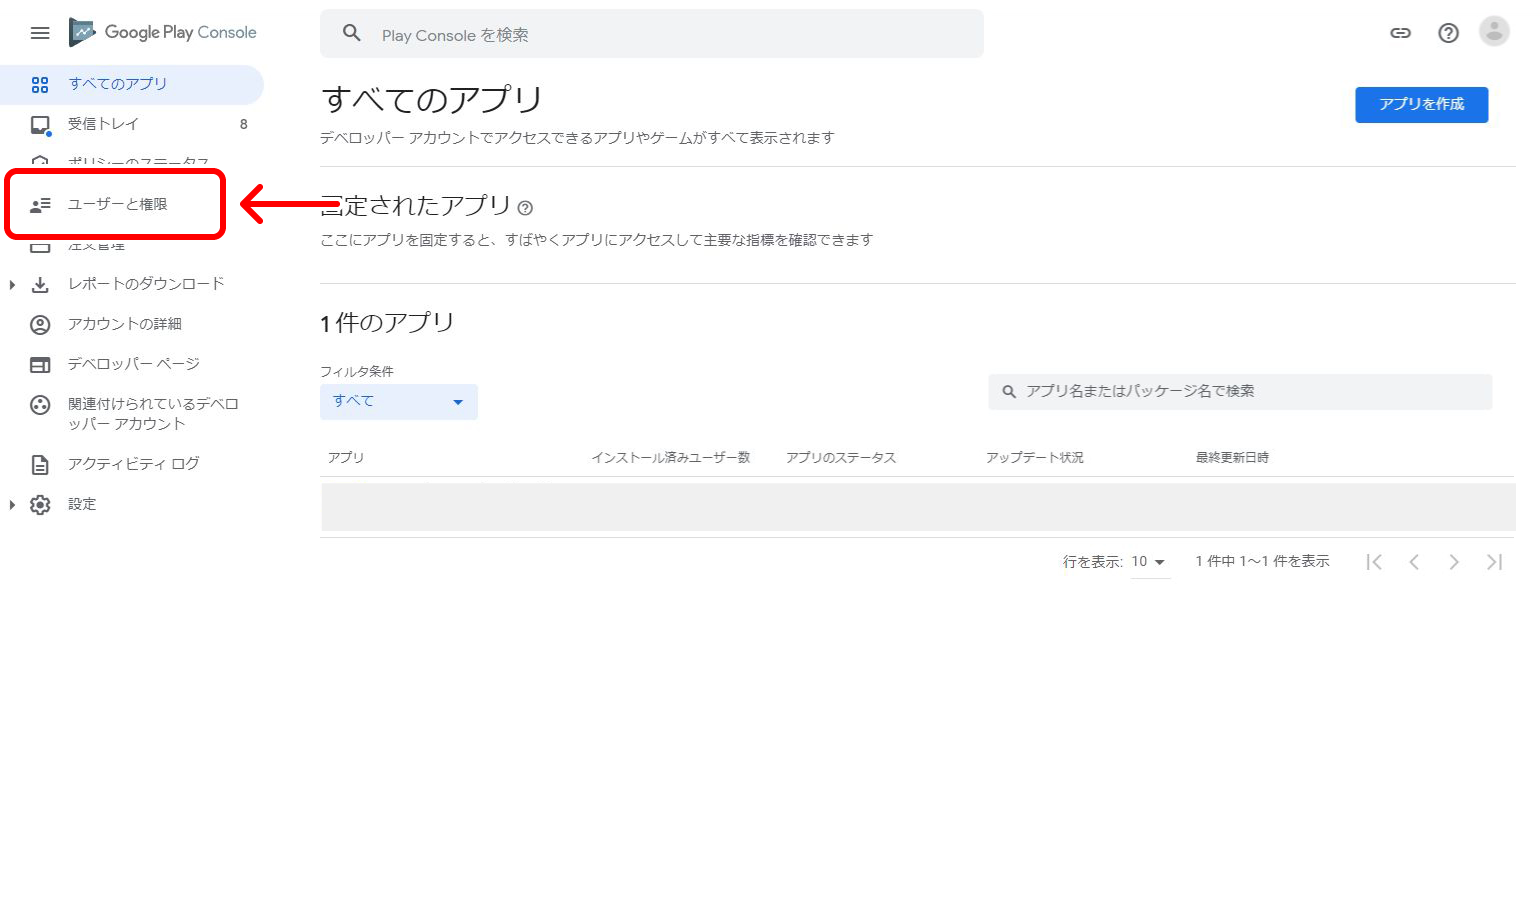This screenshot has width=1540, height=900.
Task: Open 関連付けられているデベロッパー アカウント
Action: (x=152, y=414)
